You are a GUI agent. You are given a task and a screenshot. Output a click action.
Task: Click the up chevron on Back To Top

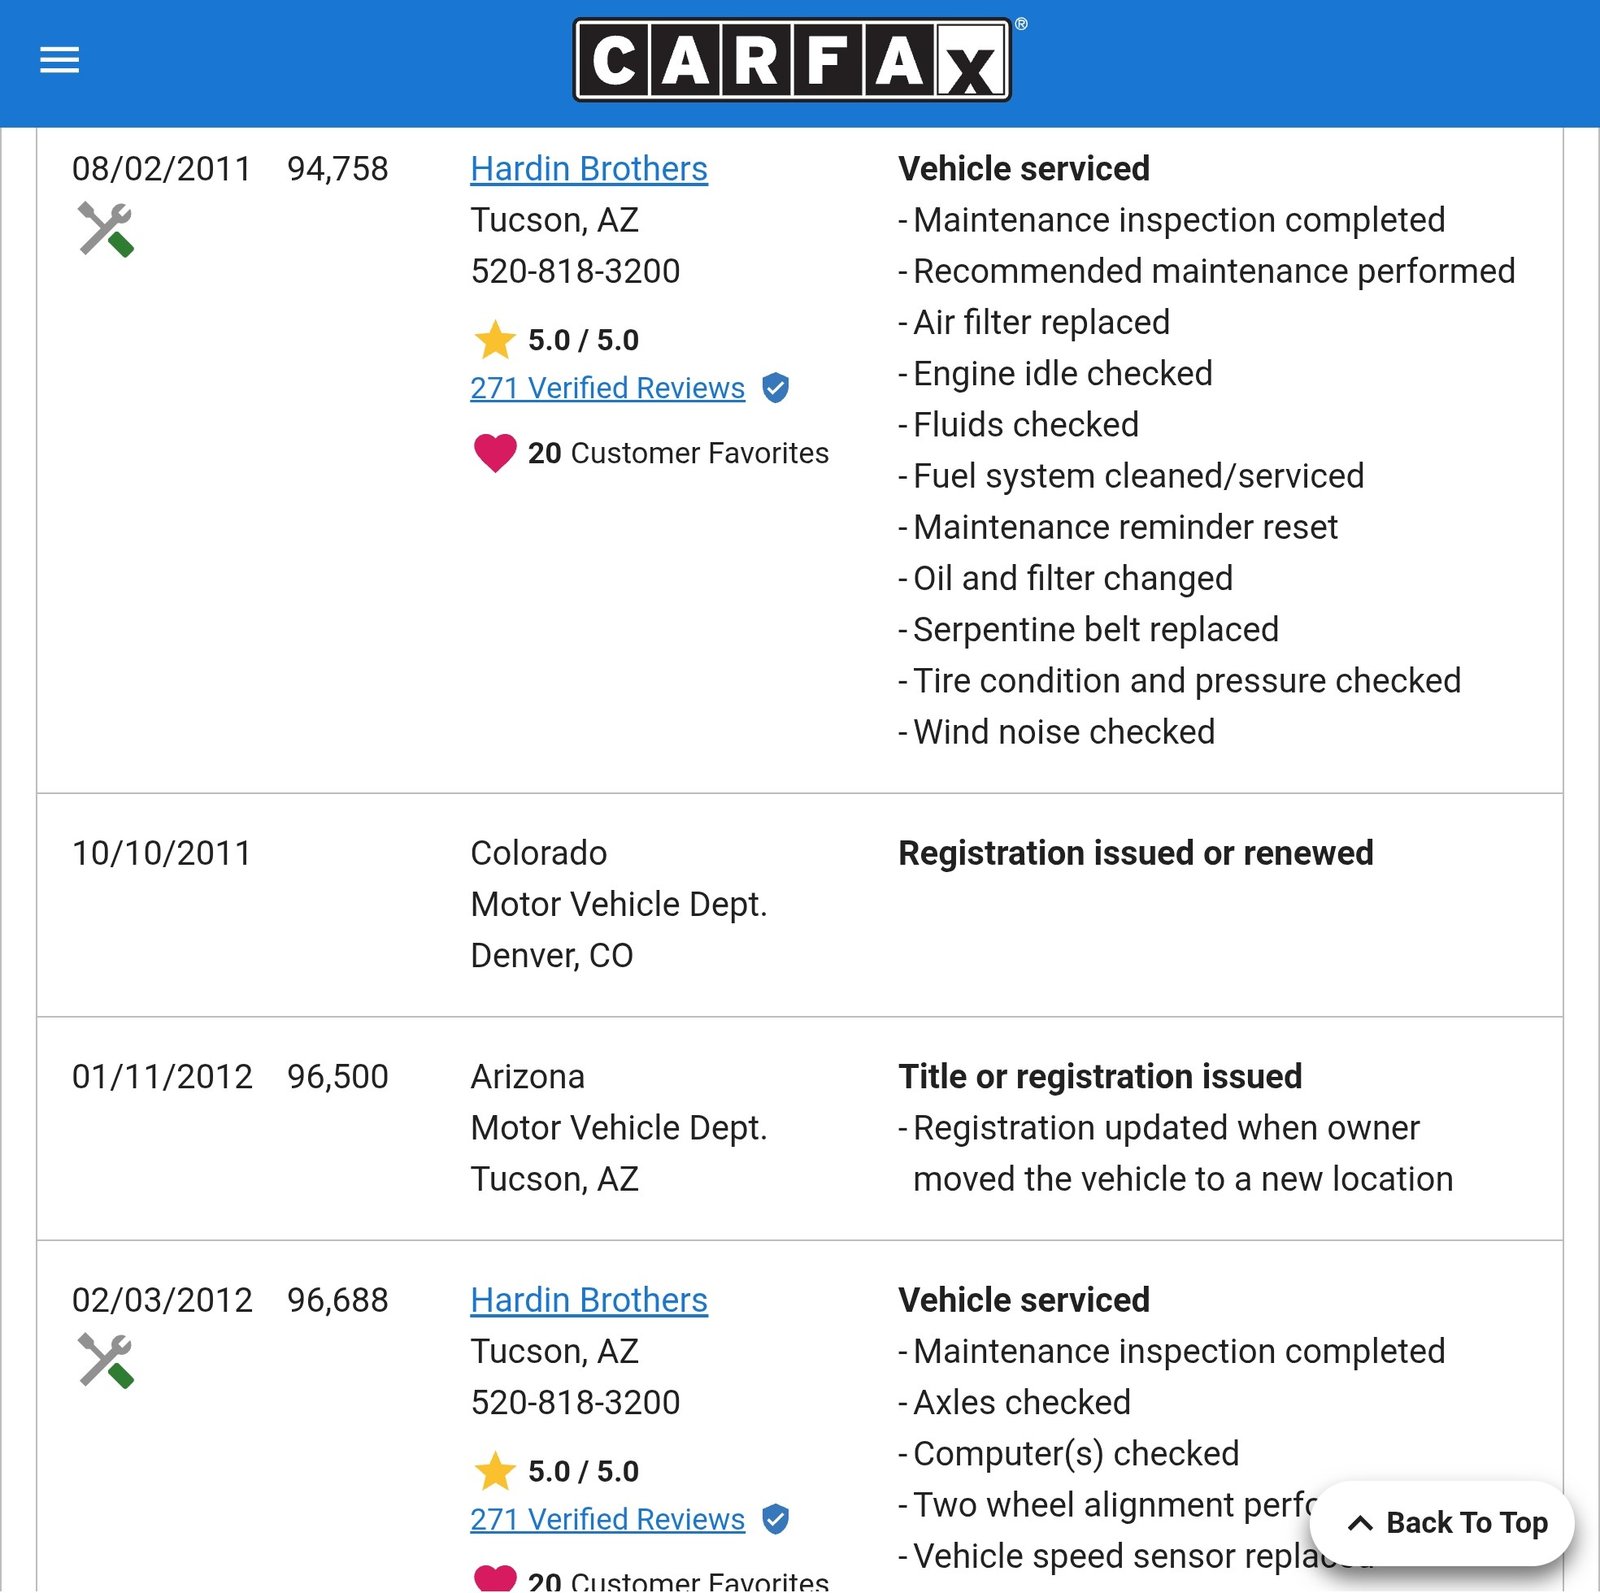pyautogui.click(x=1360, y=1523)
